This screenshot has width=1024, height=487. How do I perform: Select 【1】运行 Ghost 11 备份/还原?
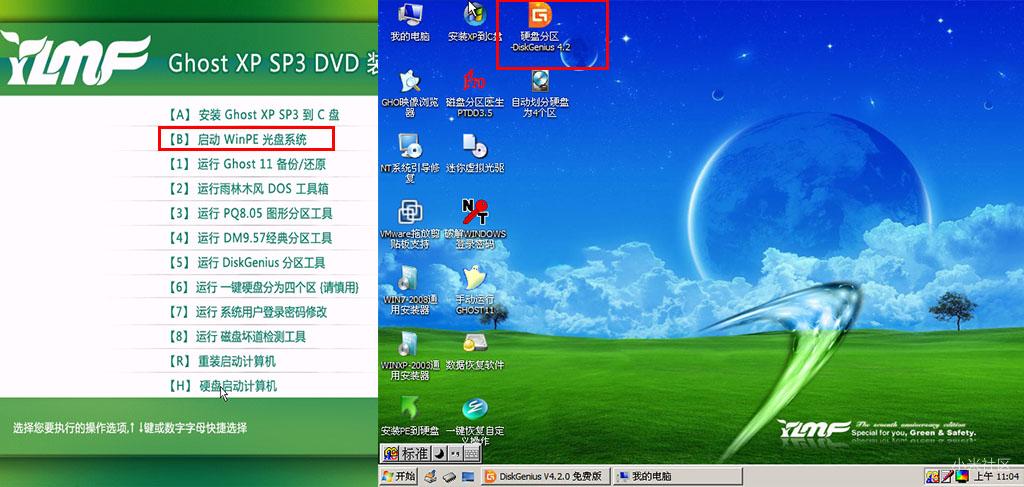pyautogui.click(x=247, y=164)
